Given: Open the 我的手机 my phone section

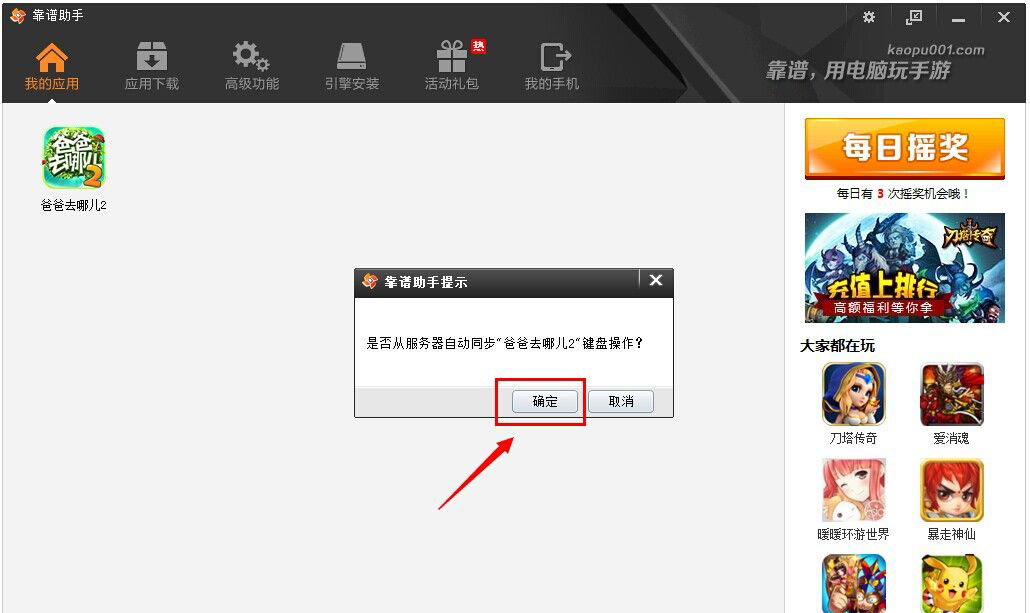Looking at the screenshot, I should tap(552, 62).
